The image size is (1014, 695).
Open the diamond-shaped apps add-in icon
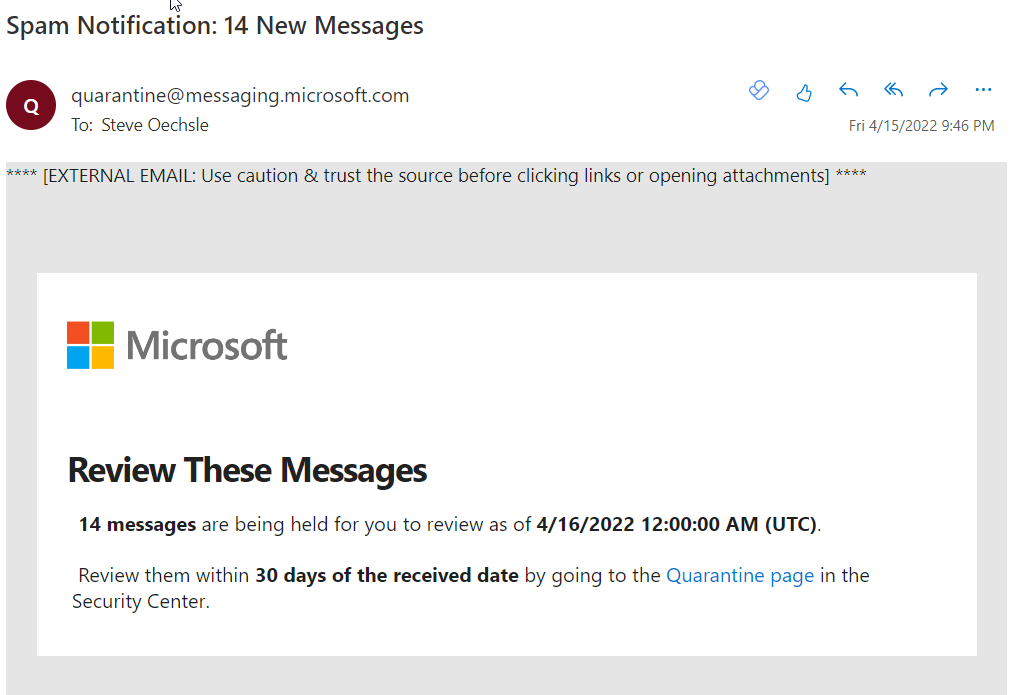click(x=759, y=90)
